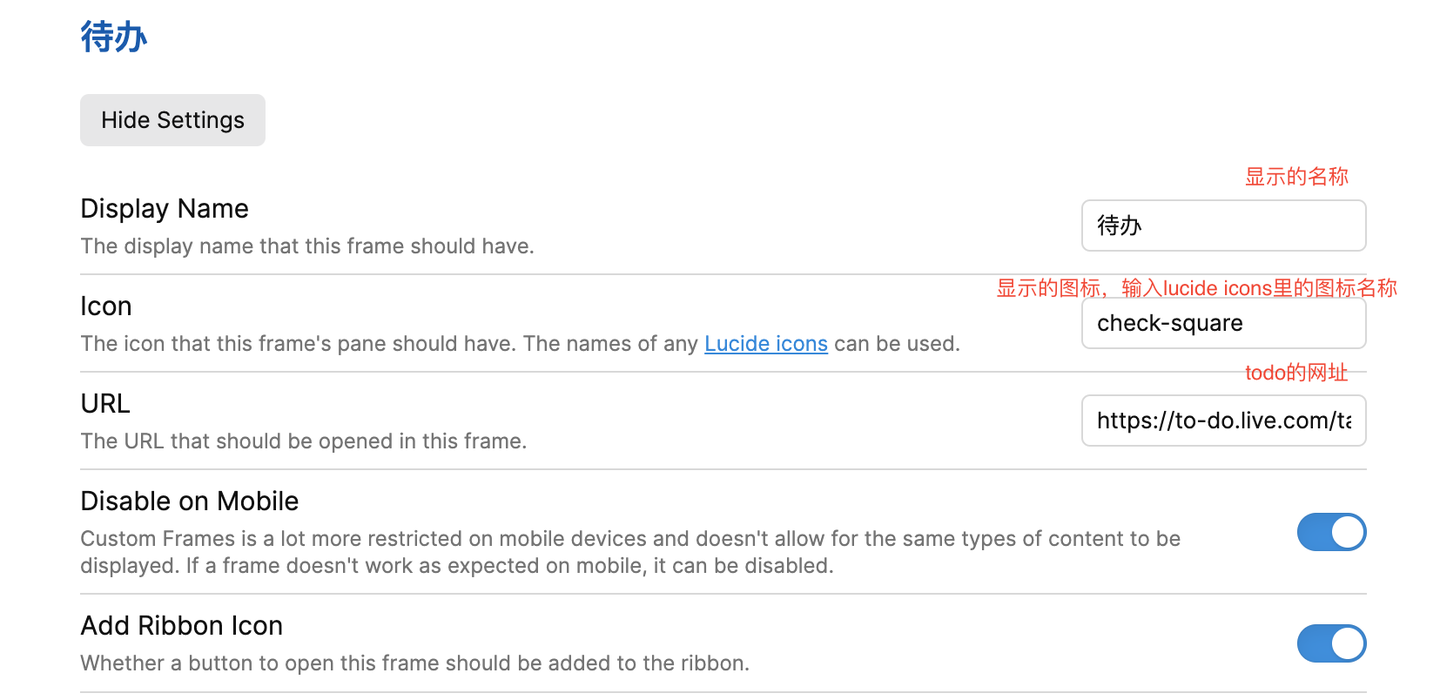Click the red todo的网址 annotation
1440x700 pixels.
[1296, 373]
